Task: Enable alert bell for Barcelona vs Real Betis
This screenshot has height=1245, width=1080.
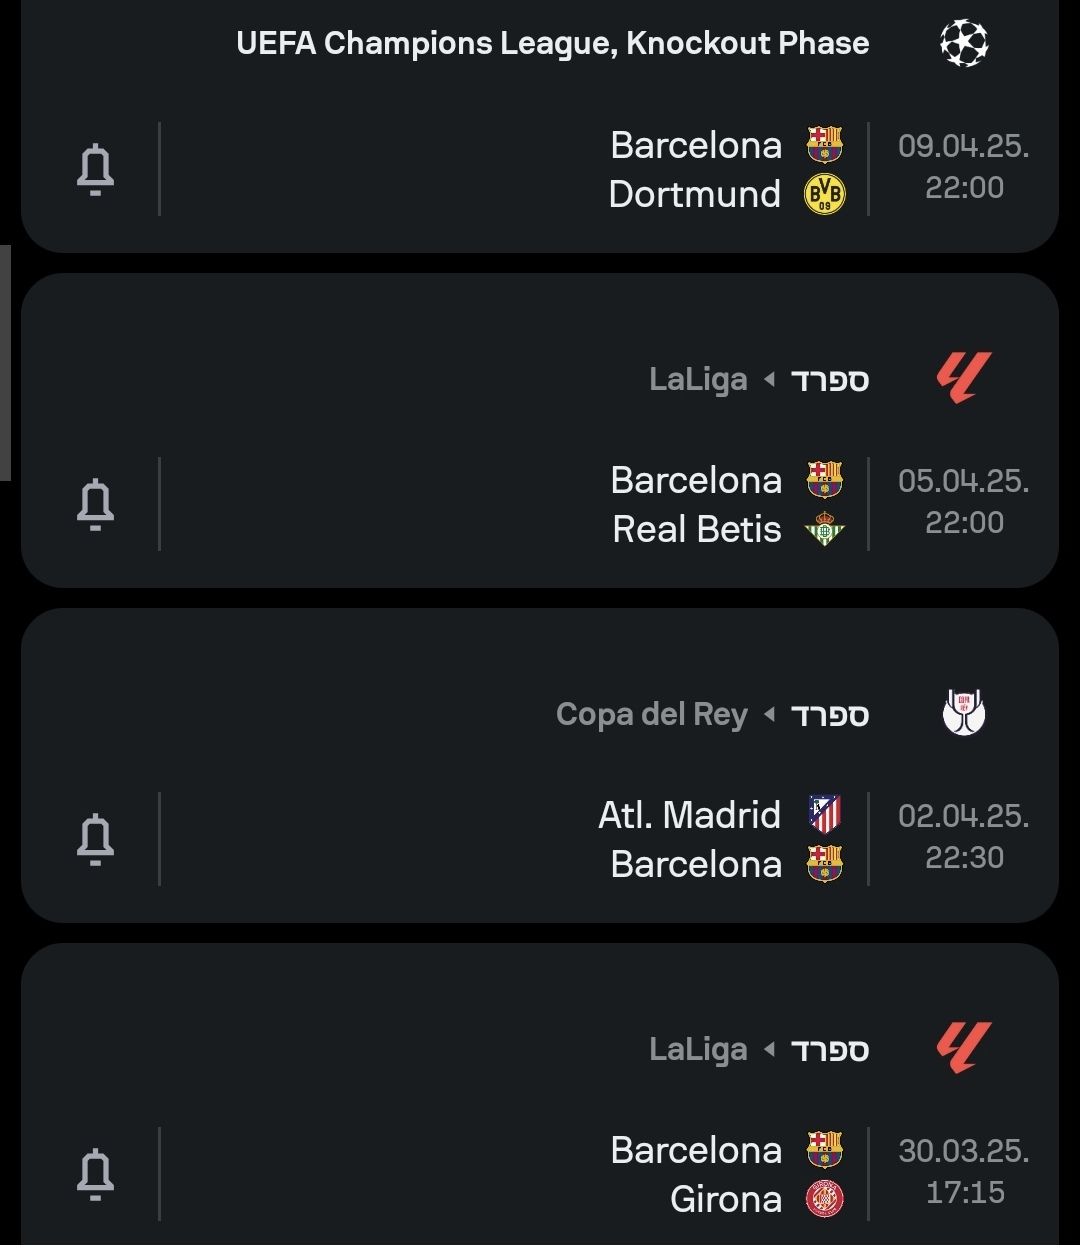Action: pyautogui.click(x=95, y=504)
